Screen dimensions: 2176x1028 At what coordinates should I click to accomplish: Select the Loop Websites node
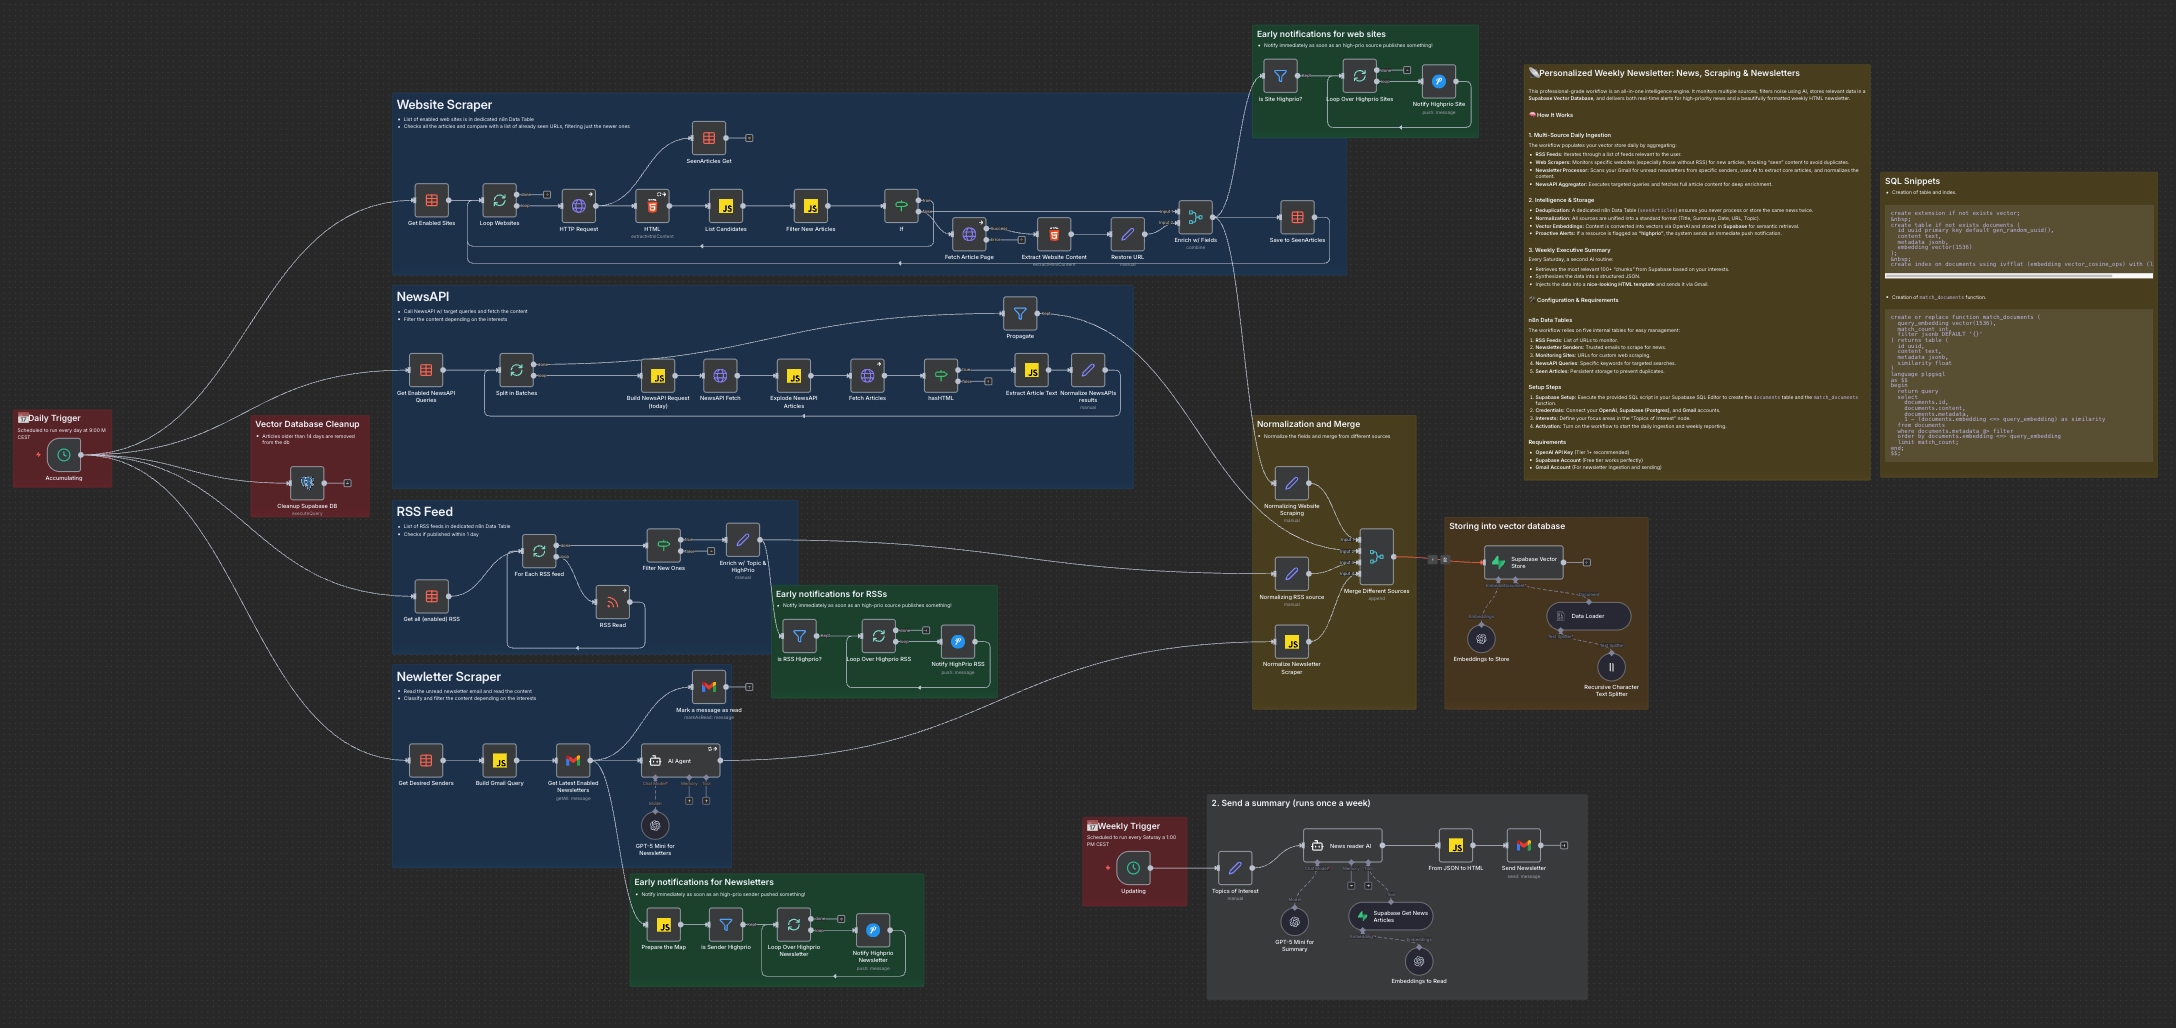point(499,200)
